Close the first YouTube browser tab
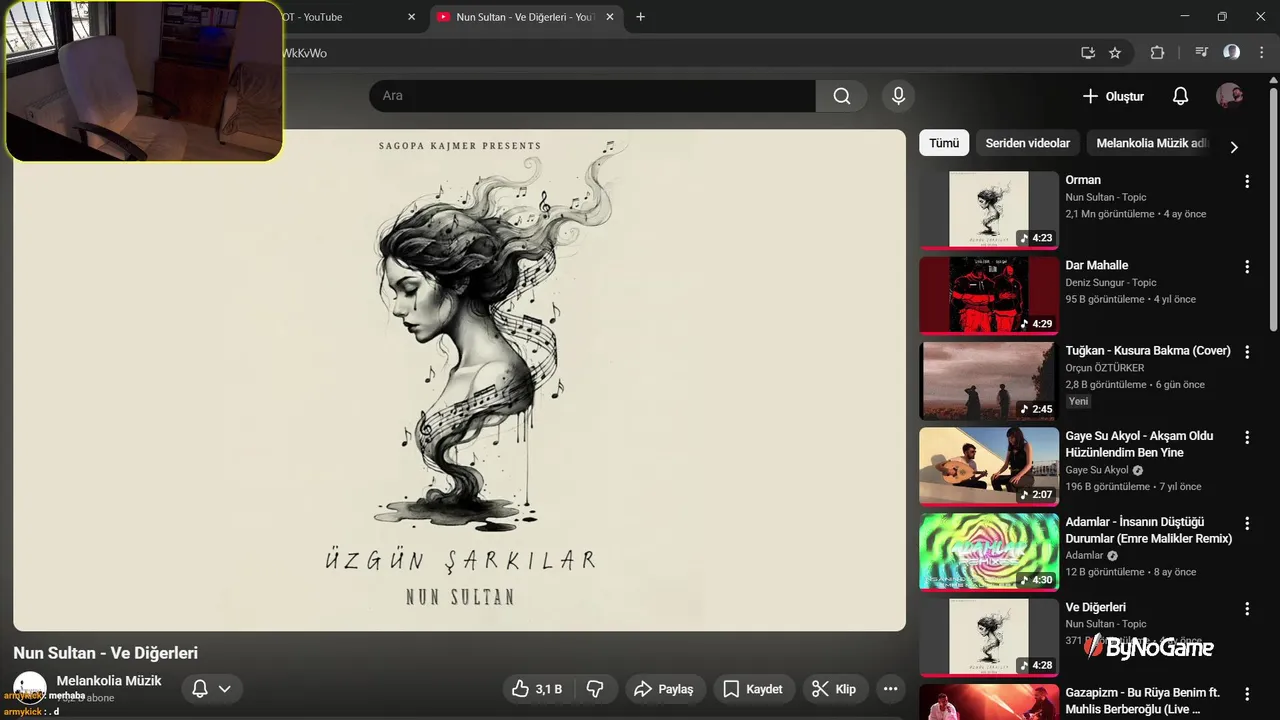Screen dimensions: 1280x720 click(412, 17)
